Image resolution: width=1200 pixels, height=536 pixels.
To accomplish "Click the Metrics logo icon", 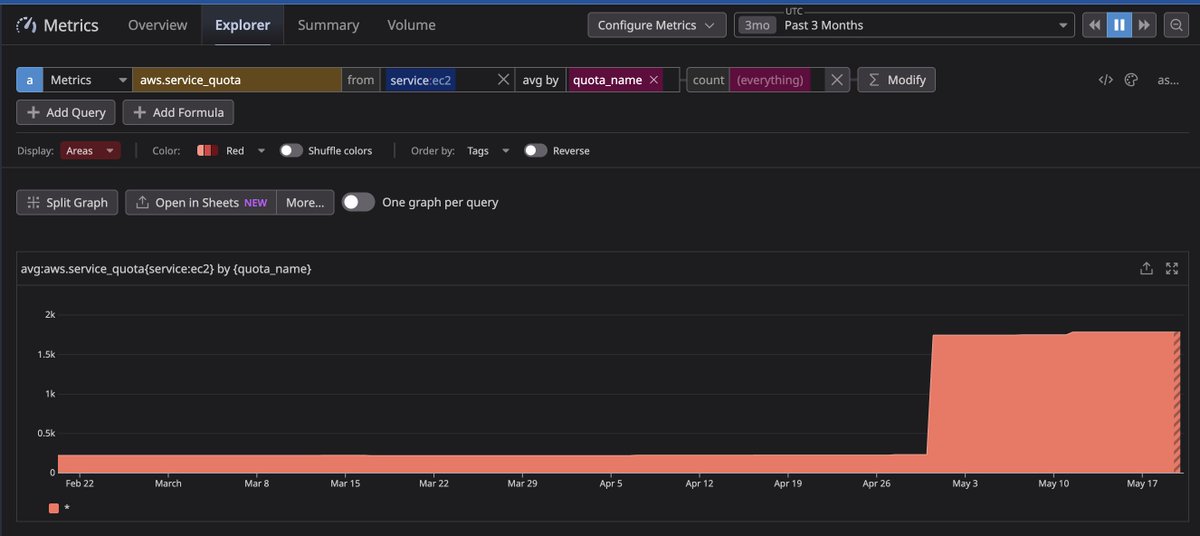I will coord(27,25).
